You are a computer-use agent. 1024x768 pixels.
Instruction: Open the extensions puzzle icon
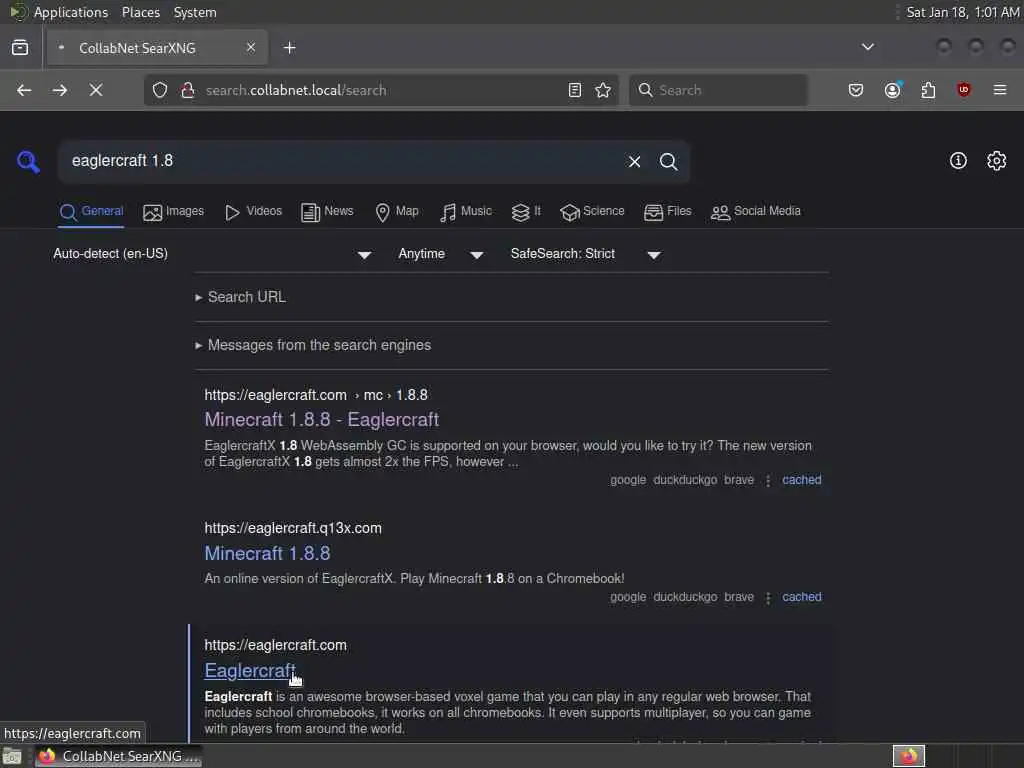[928, 90]
